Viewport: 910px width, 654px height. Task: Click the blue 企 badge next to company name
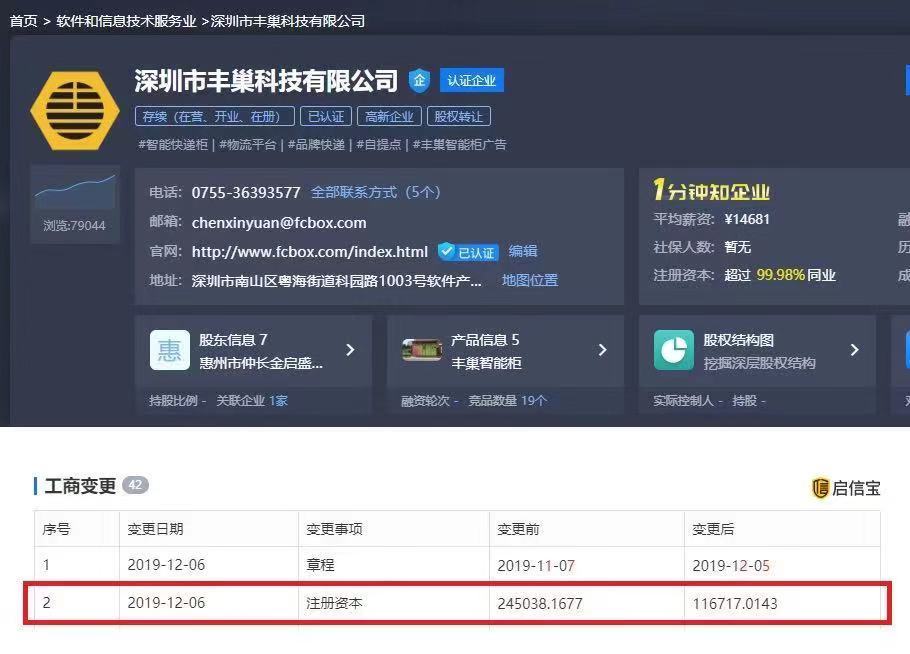pos(420,81)
